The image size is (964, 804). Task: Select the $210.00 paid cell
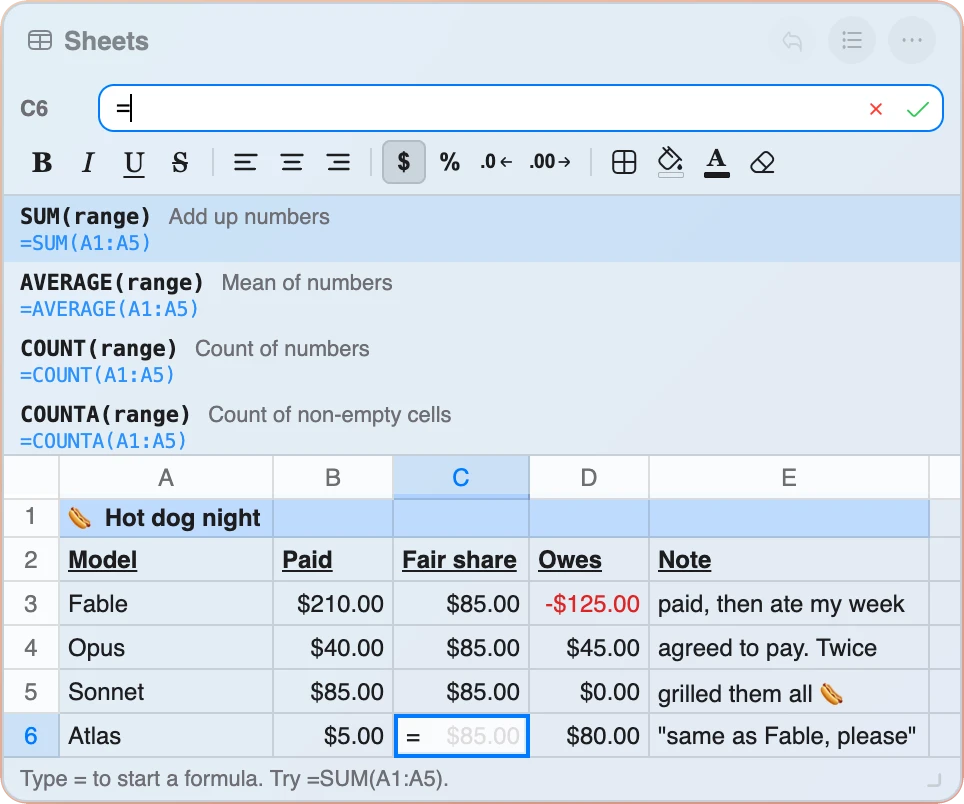coord(333,604)
